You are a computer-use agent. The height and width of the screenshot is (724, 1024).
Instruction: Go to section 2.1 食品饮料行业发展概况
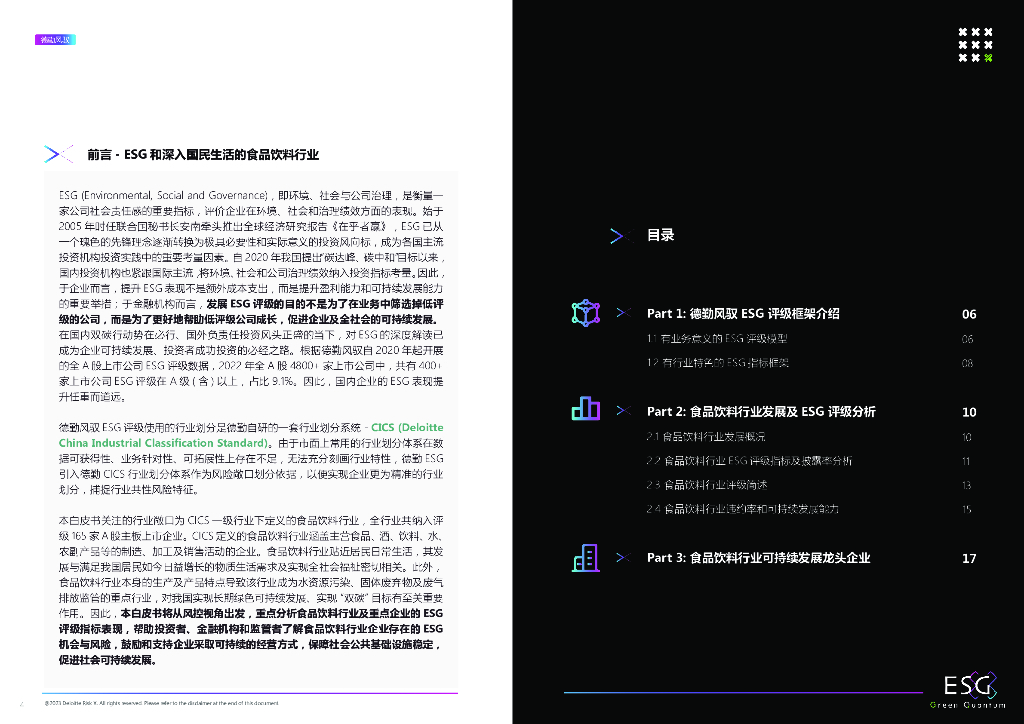[705, 437]
